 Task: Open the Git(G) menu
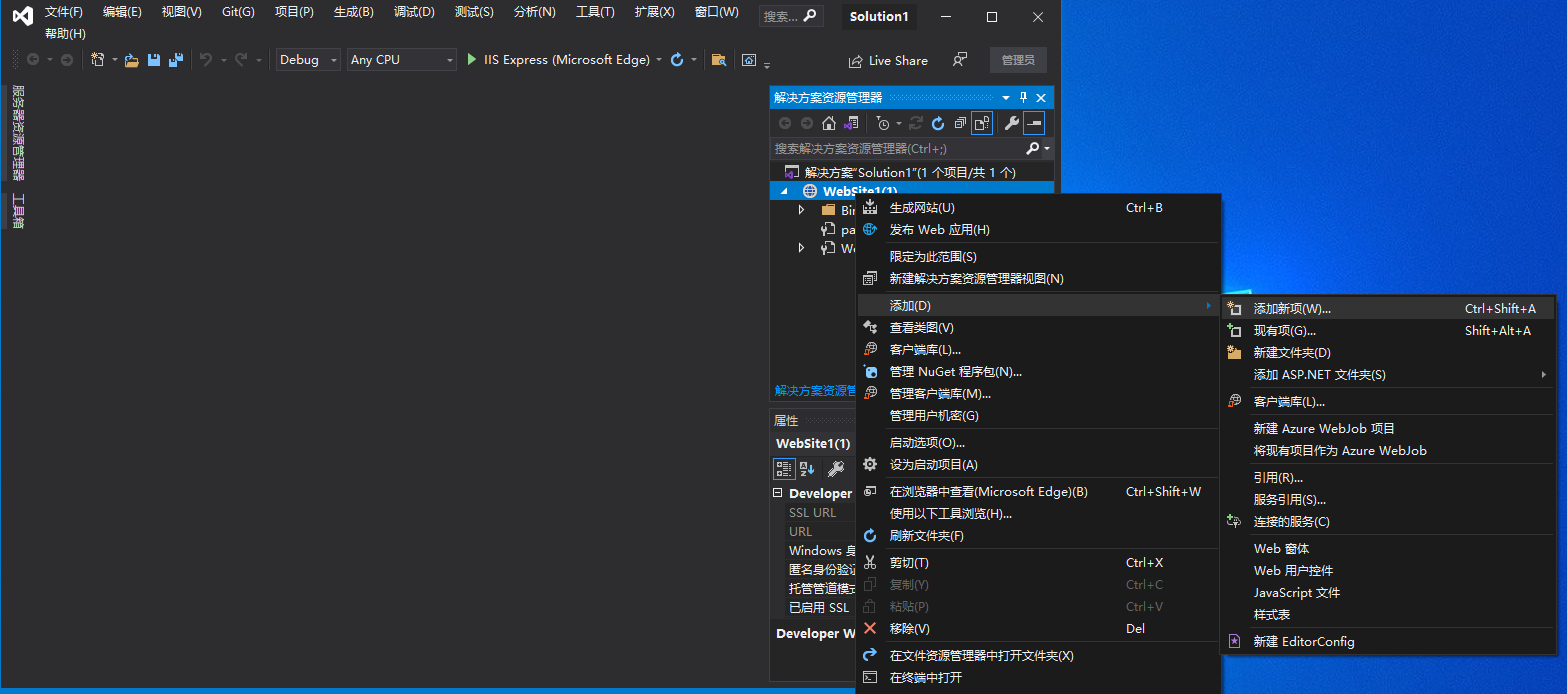238,12
